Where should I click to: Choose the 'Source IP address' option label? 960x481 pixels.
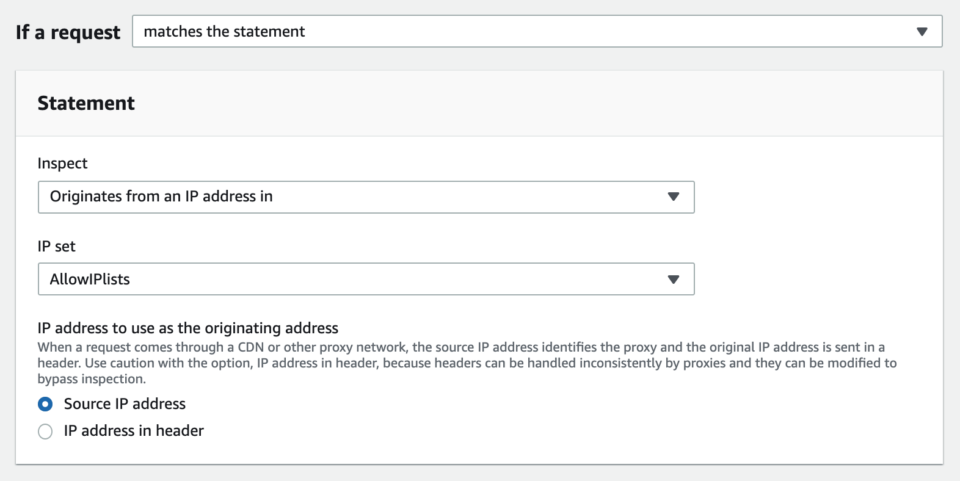tap(125, 404)
